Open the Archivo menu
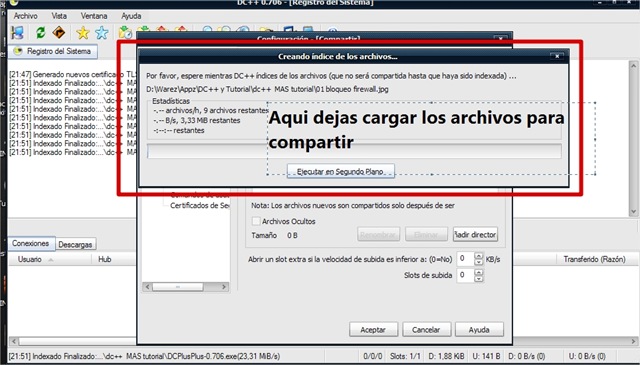 [25, 16]
